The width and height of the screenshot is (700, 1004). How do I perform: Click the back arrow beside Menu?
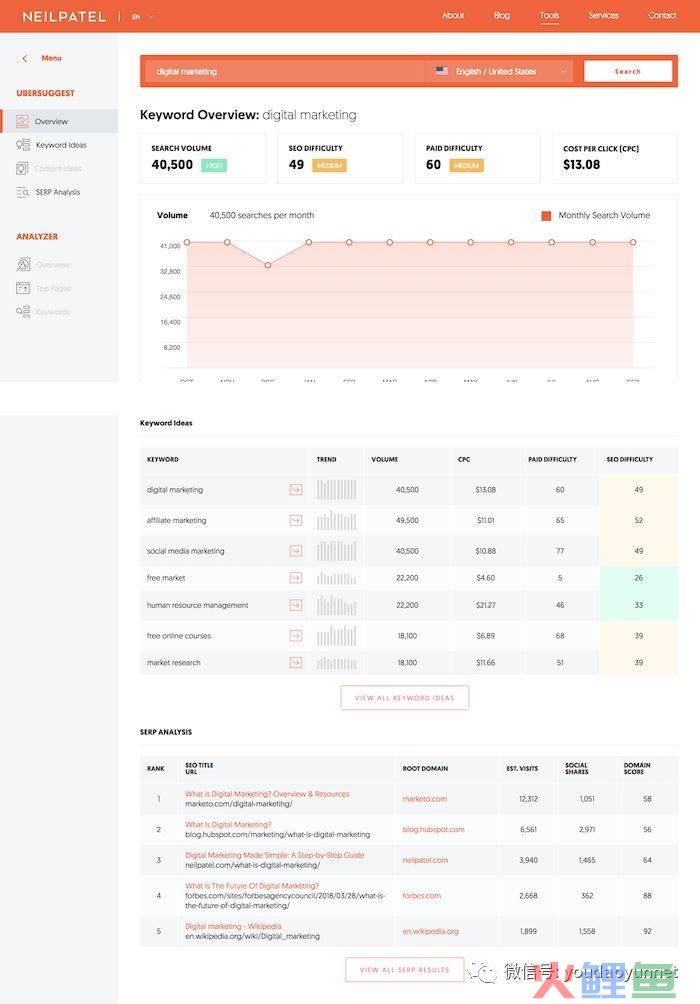[25, 58]
